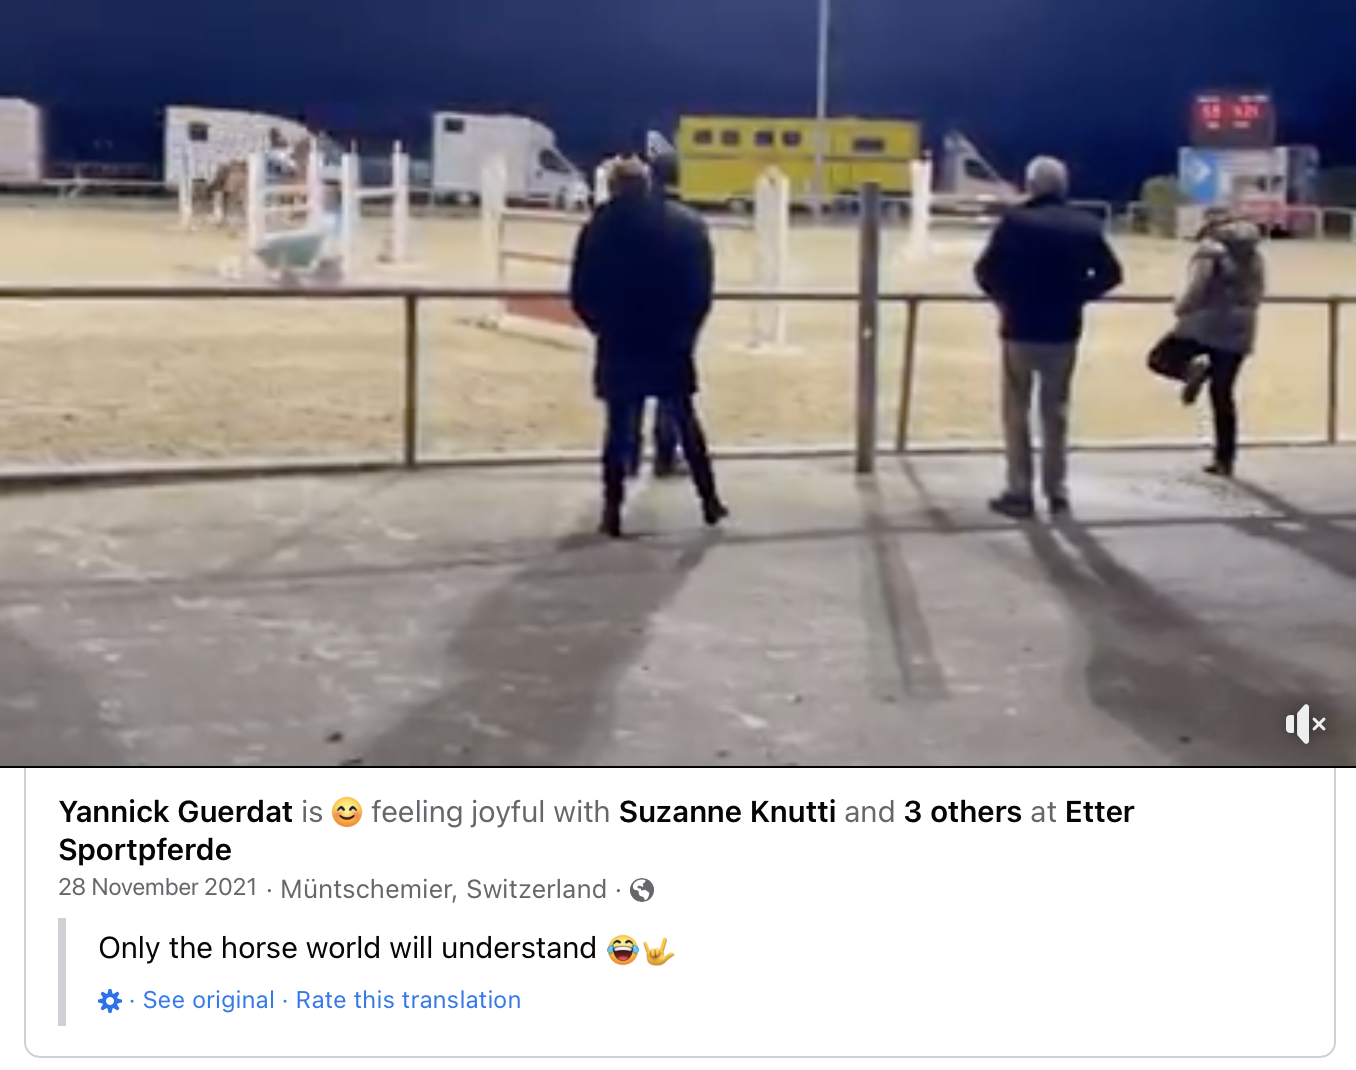1356x1070 pixels.
Task: Open the post via the 28 November 2021 timestamp
Action: (158, 887)
